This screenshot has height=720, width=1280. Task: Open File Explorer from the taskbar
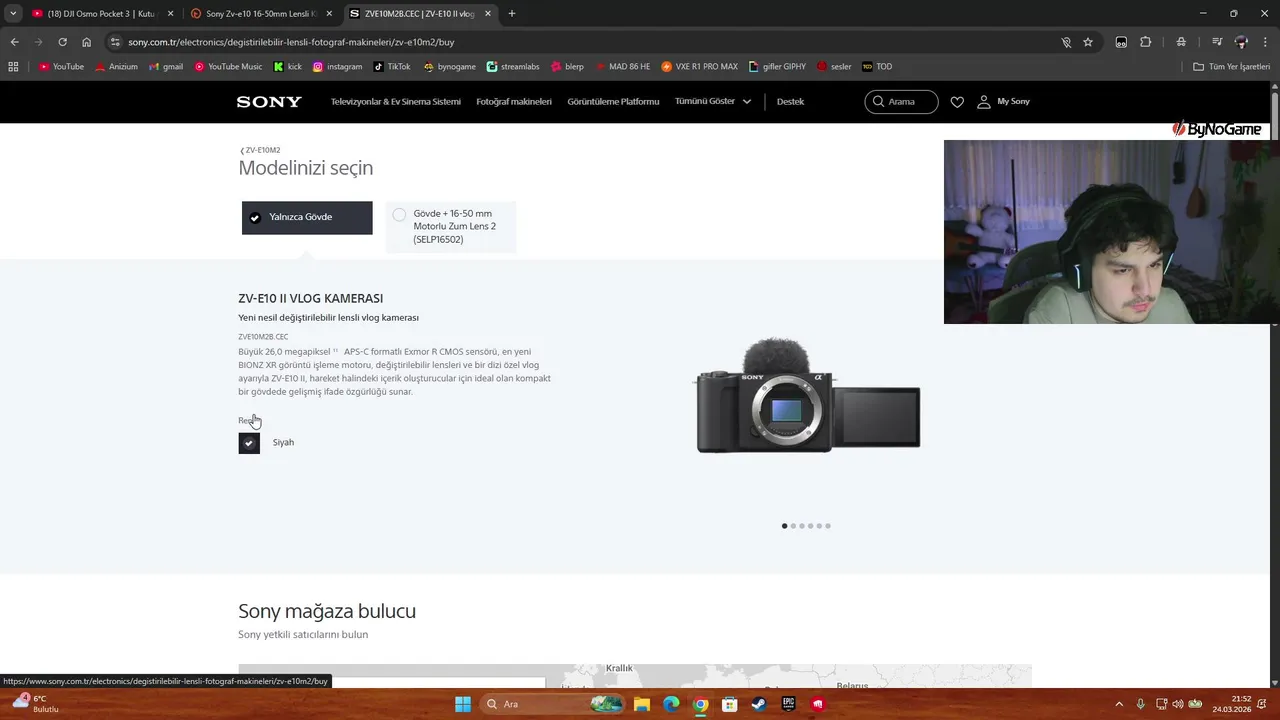pos(642,704)
